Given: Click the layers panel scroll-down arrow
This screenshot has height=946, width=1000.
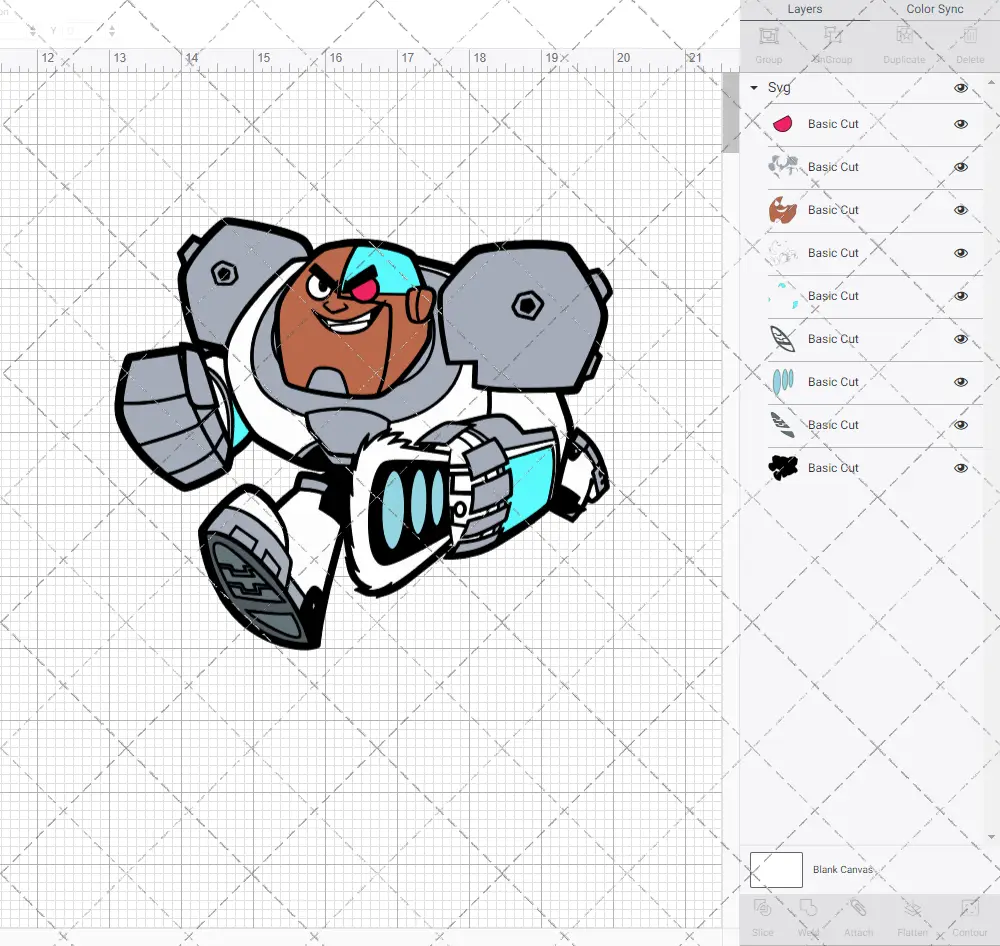Looking at the screenshot, I should click(990, 837).
